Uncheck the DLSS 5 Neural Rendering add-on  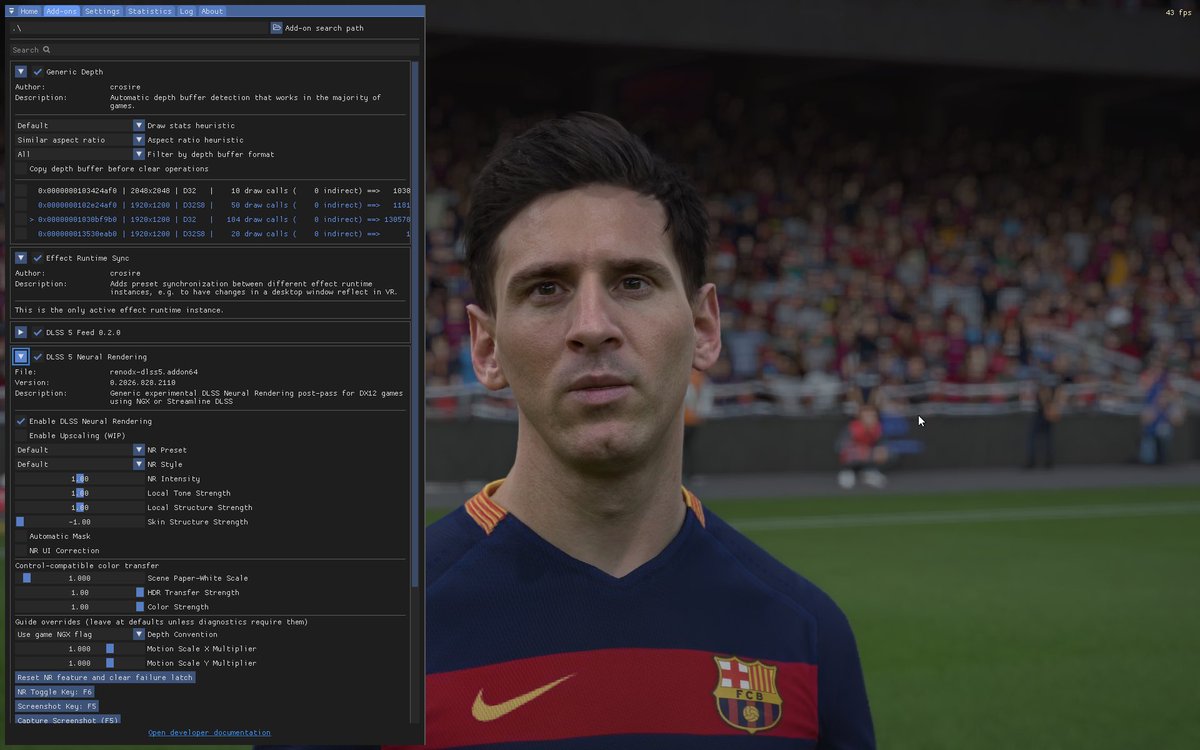pos(38,357)
